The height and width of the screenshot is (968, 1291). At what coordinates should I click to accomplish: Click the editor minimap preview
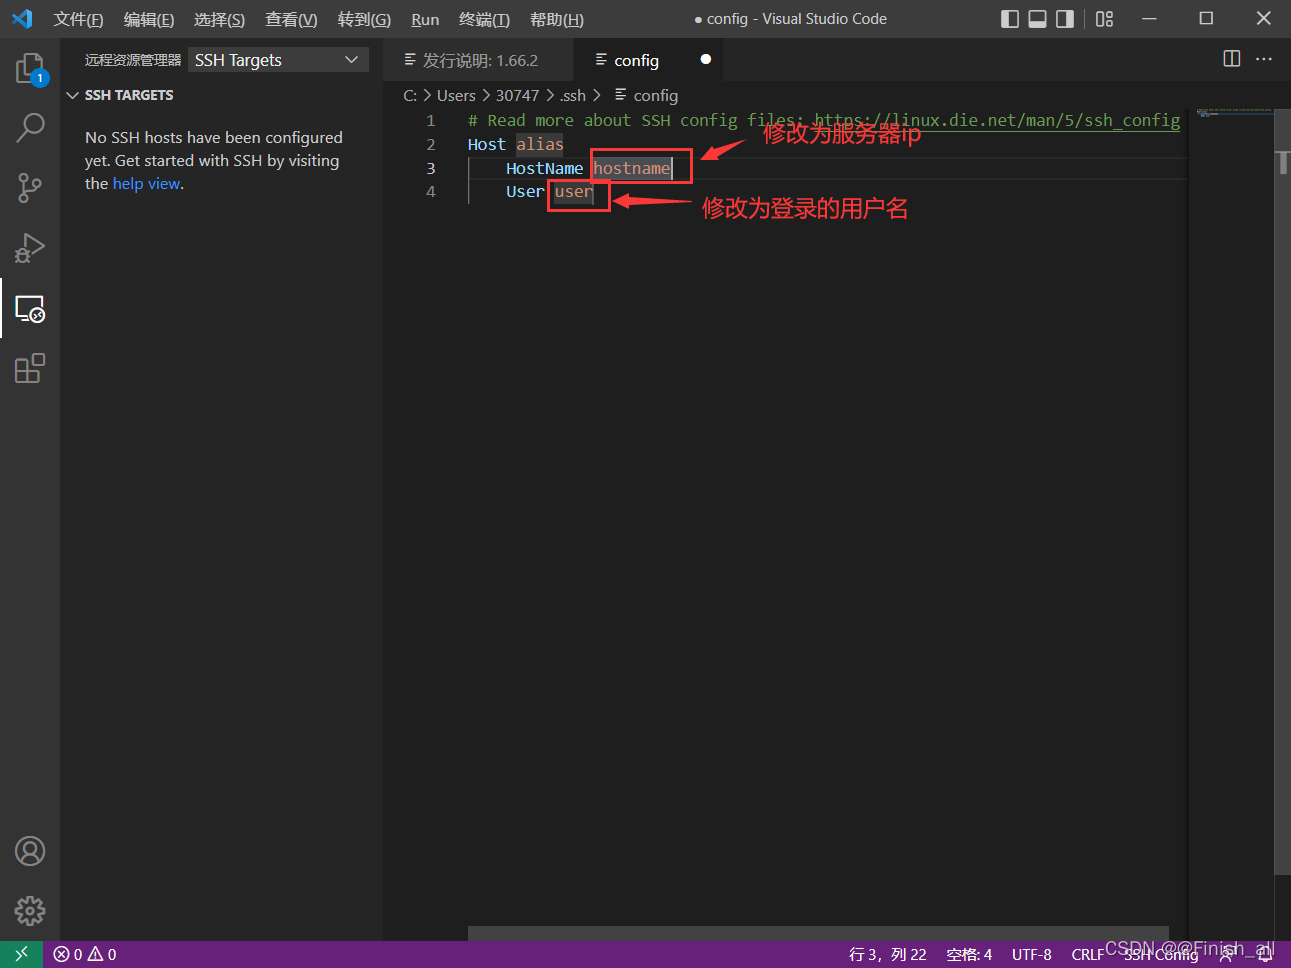1233,112
